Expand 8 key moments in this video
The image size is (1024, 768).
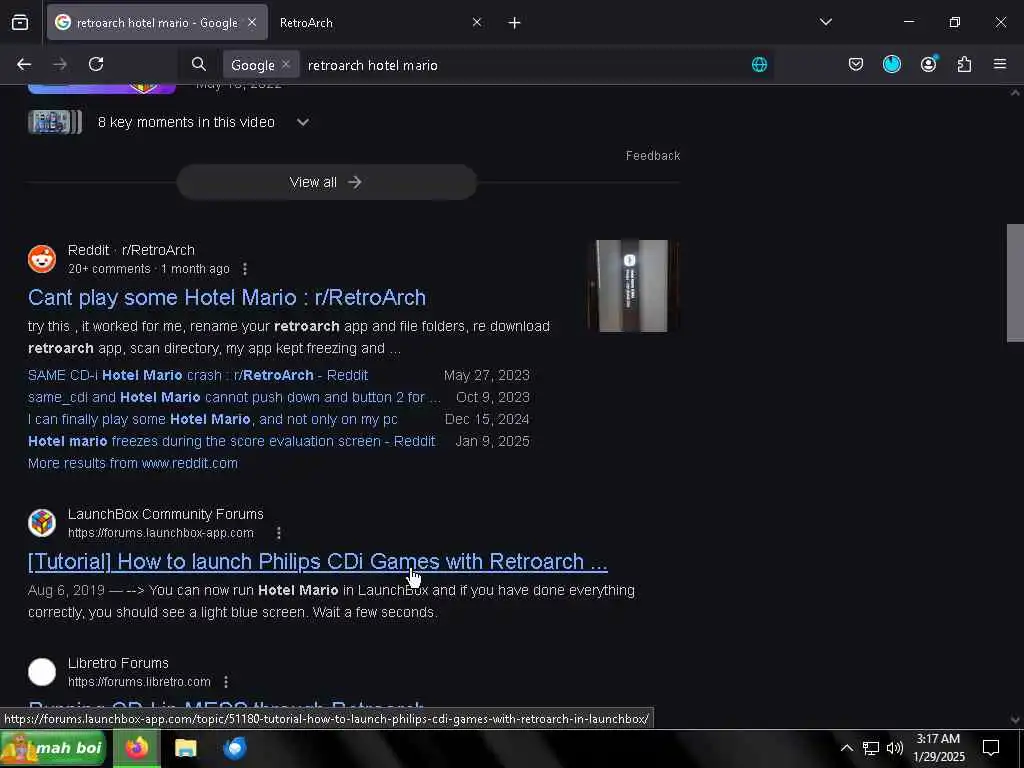302,122
